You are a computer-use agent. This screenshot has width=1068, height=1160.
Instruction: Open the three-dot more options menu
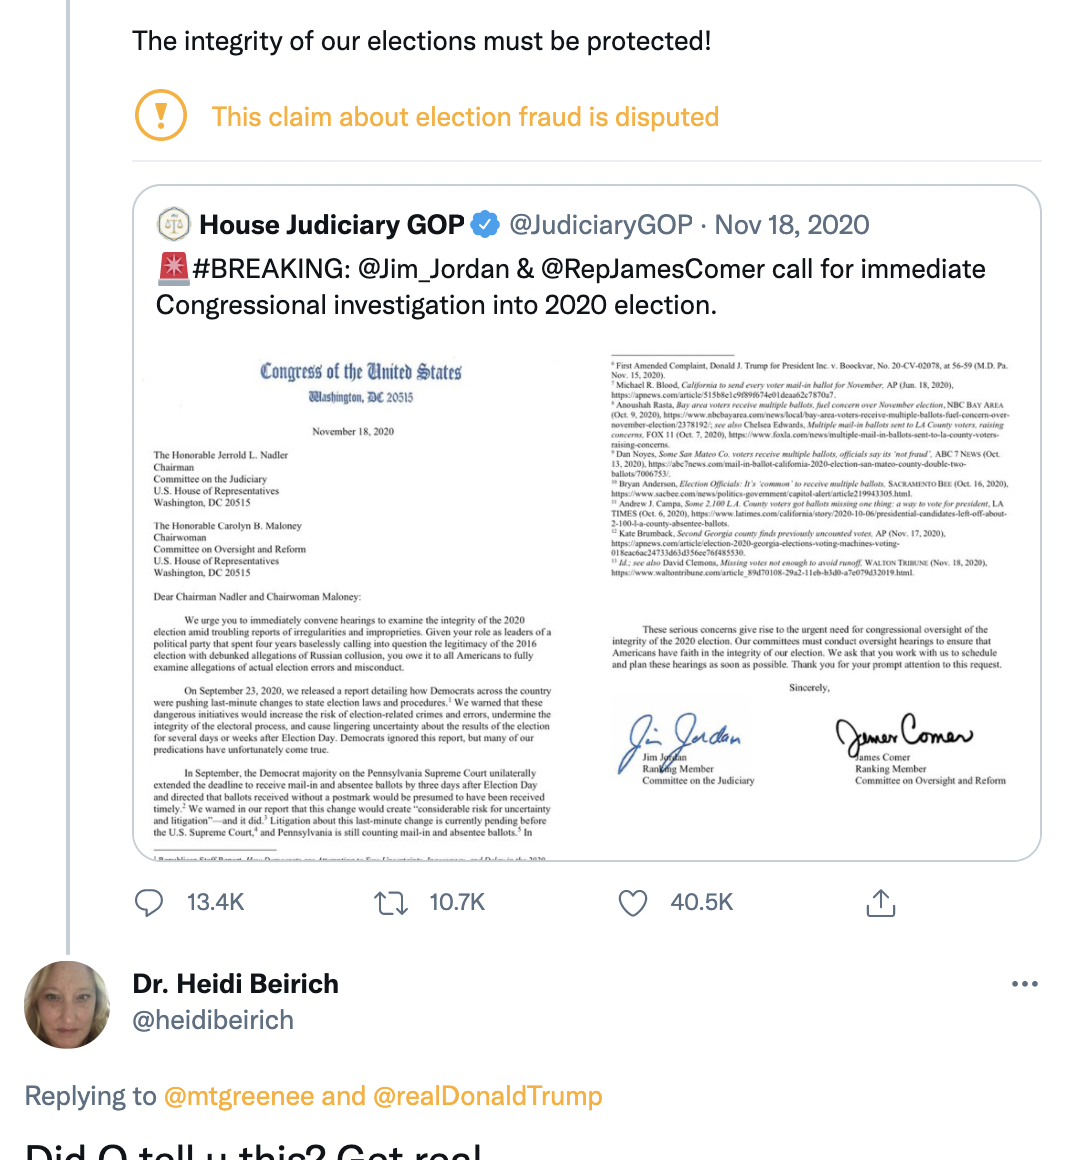[x=1024, y=984]
